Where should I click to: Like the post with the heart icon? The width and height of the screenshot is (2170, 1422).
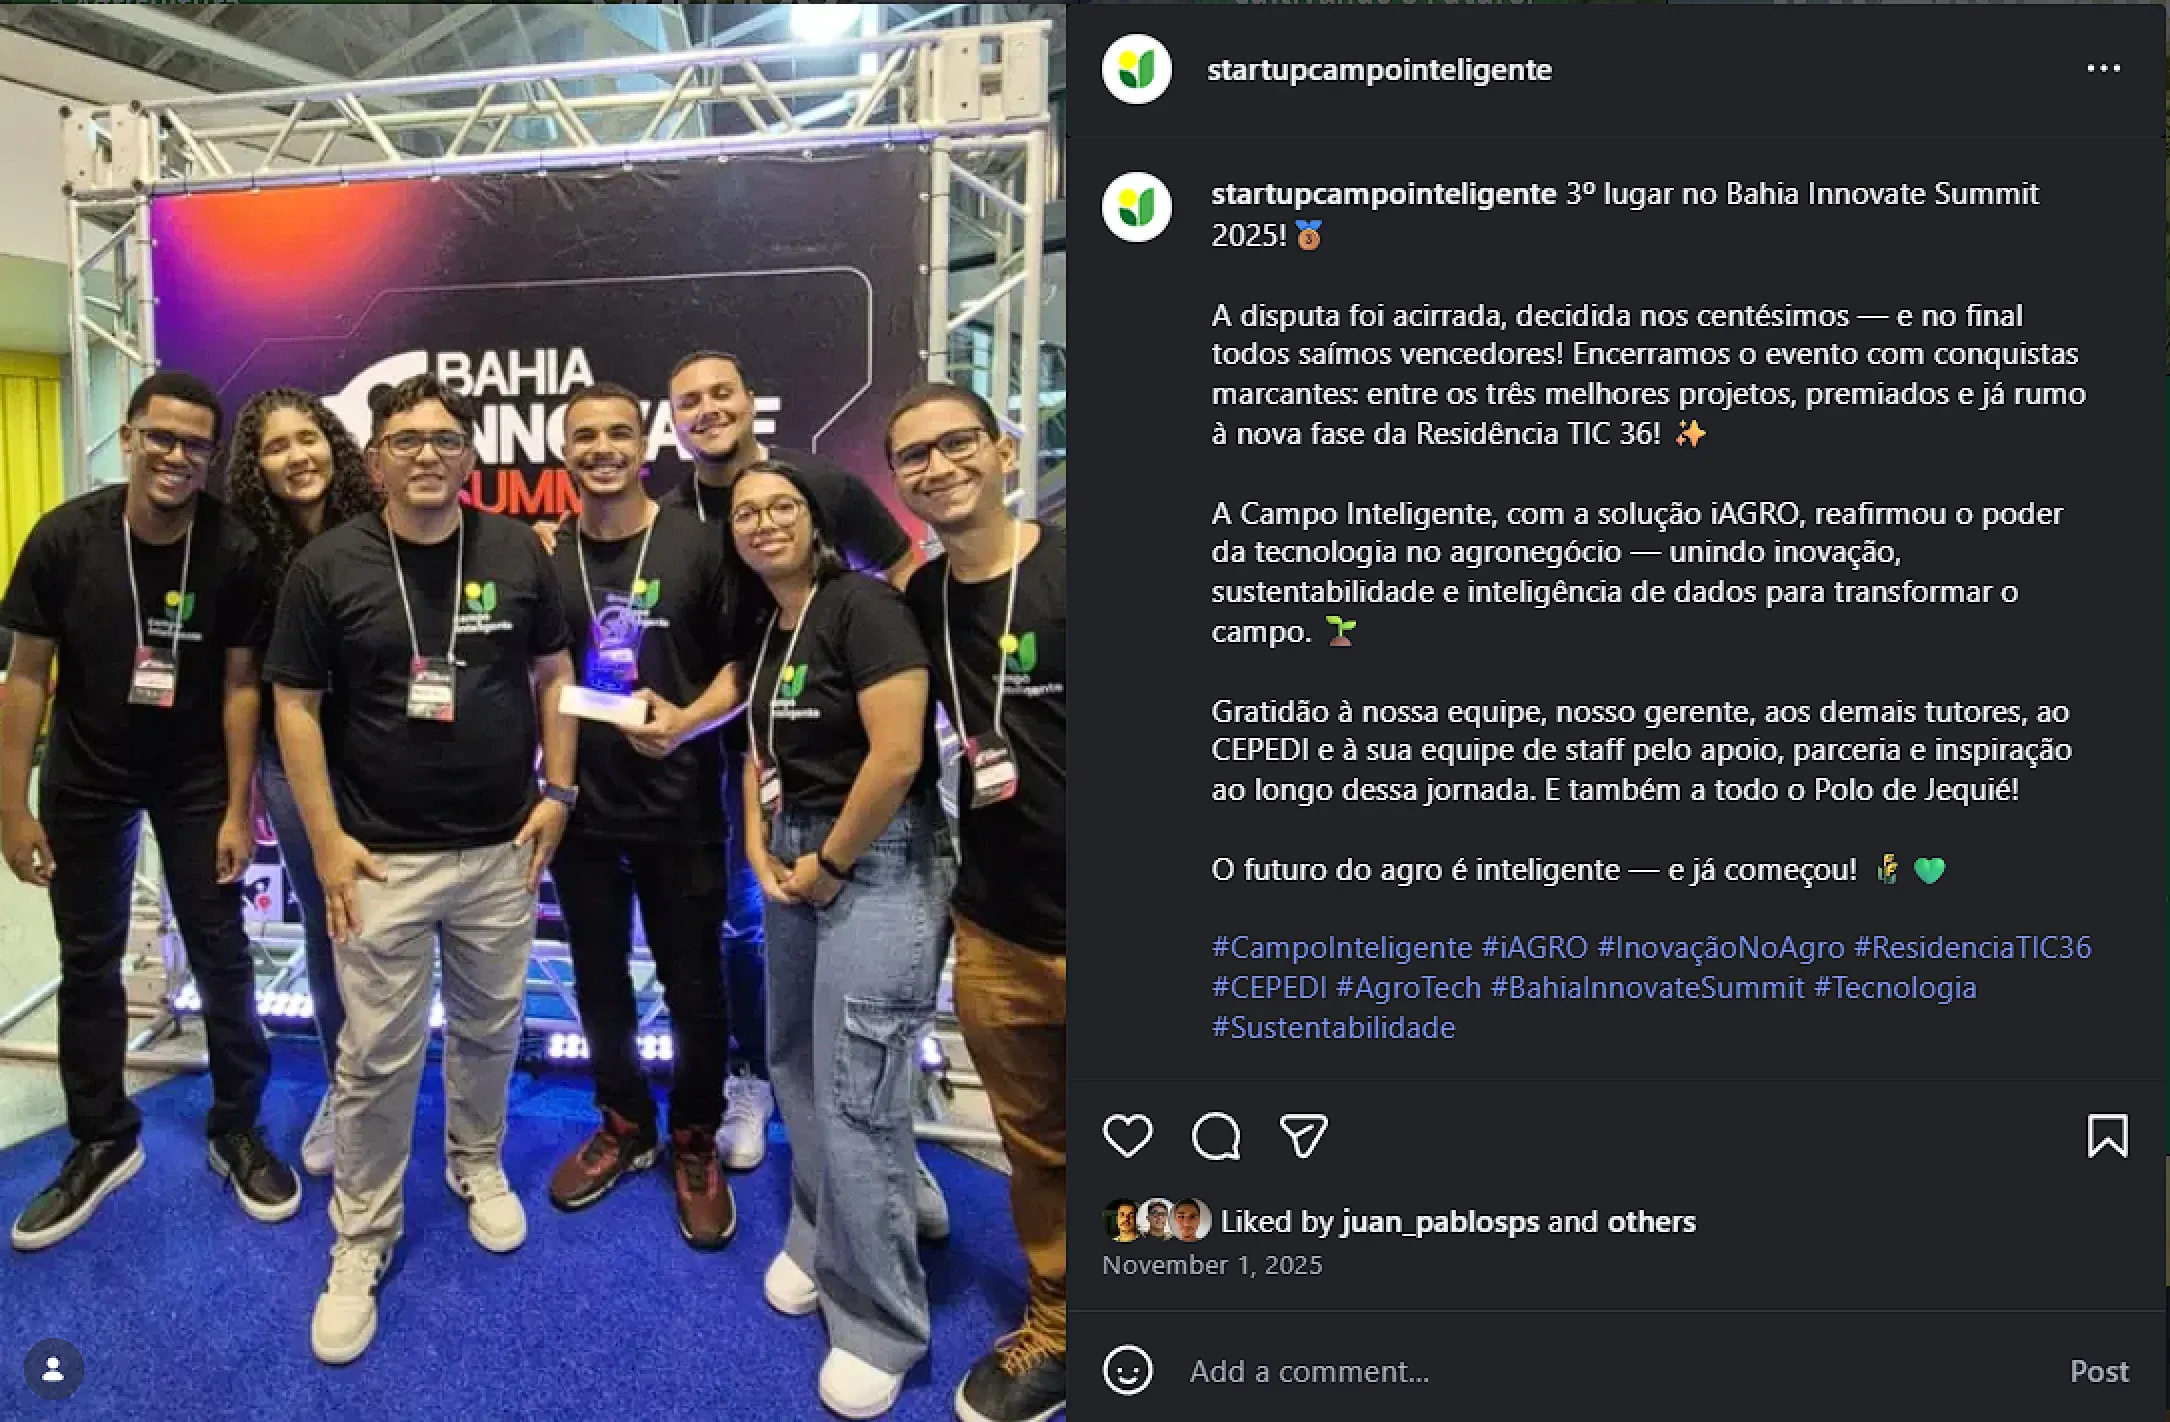point(1127,1136)
